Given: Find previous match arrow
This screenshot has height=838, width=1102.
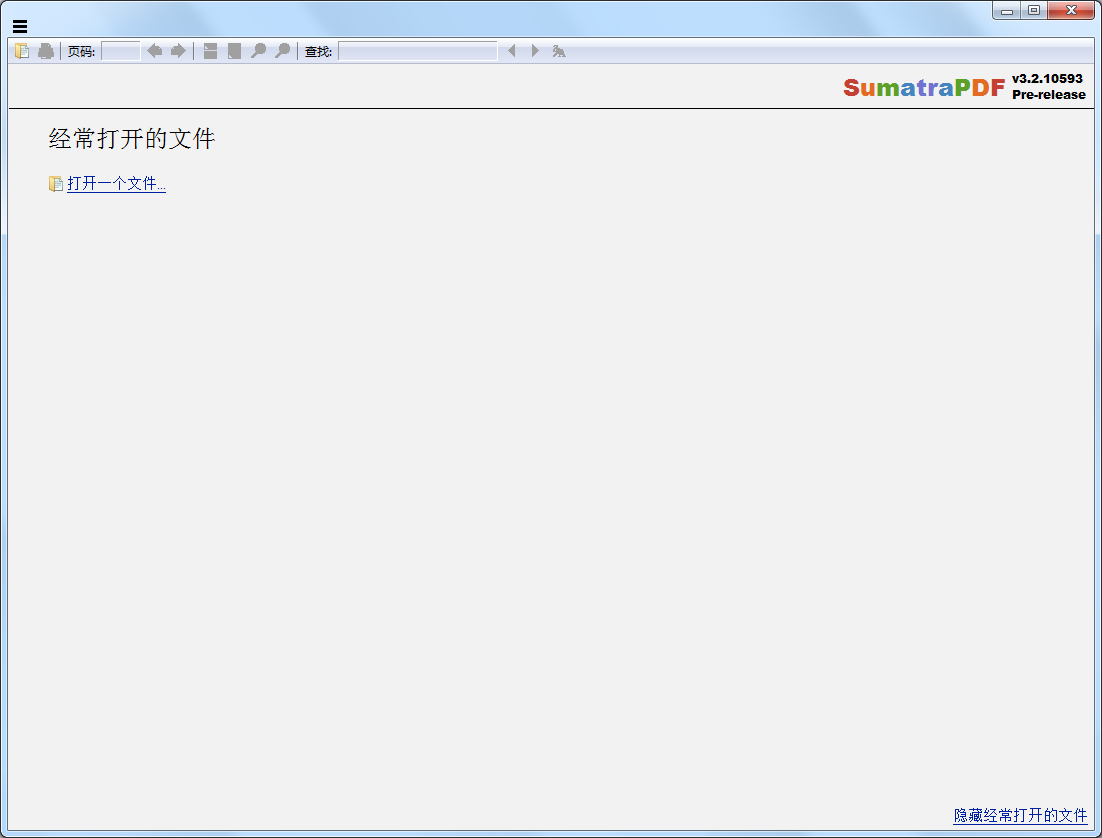Looking at the screenshot, I should pos(512,51).
